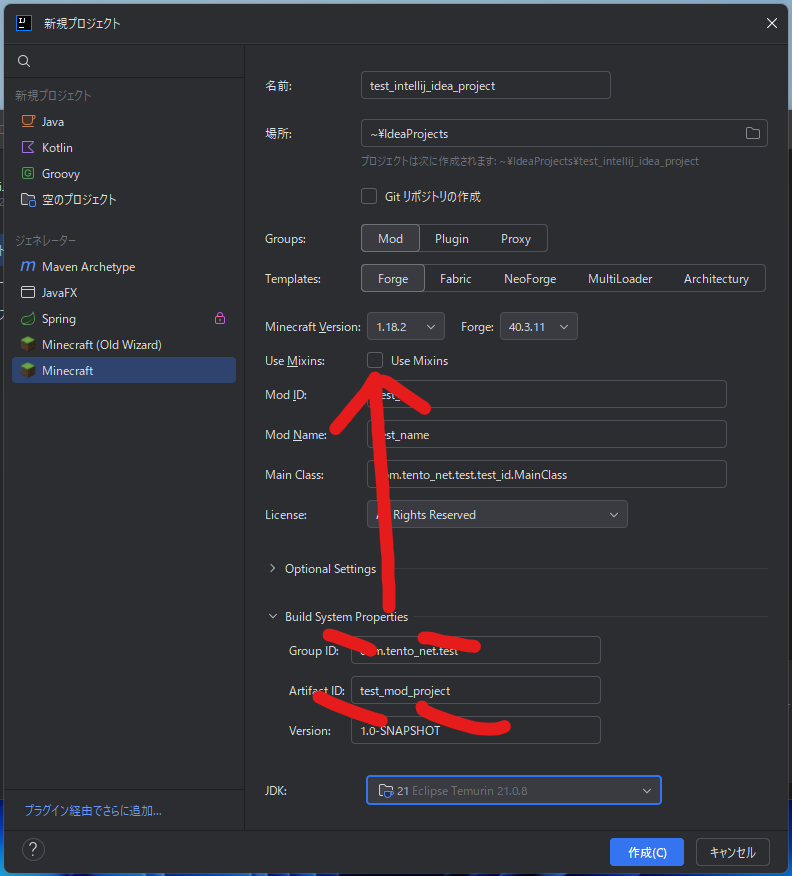The height and width of the screenshot is (876, 792).
Task: Open the Forge version dropdown
Action: tap(538, 326)
